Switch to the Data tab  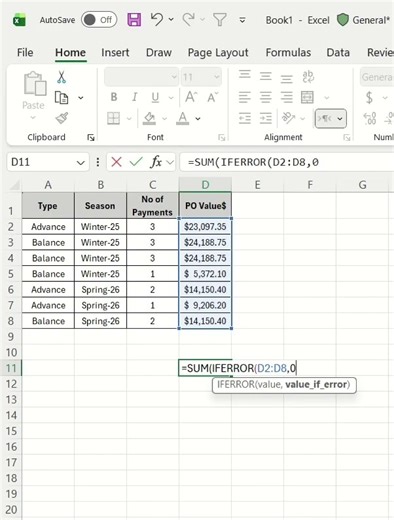pos(338,52)
